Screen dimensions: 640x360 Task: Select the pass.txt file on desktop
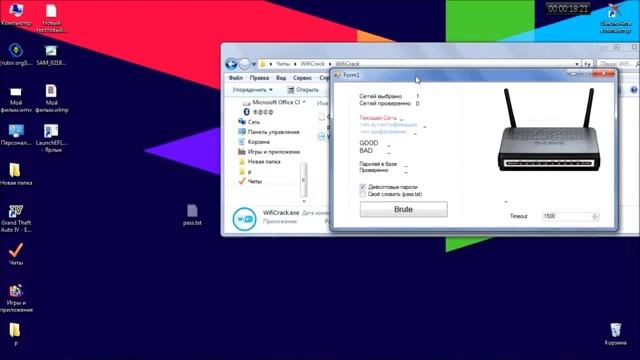(x=192, y=215)
